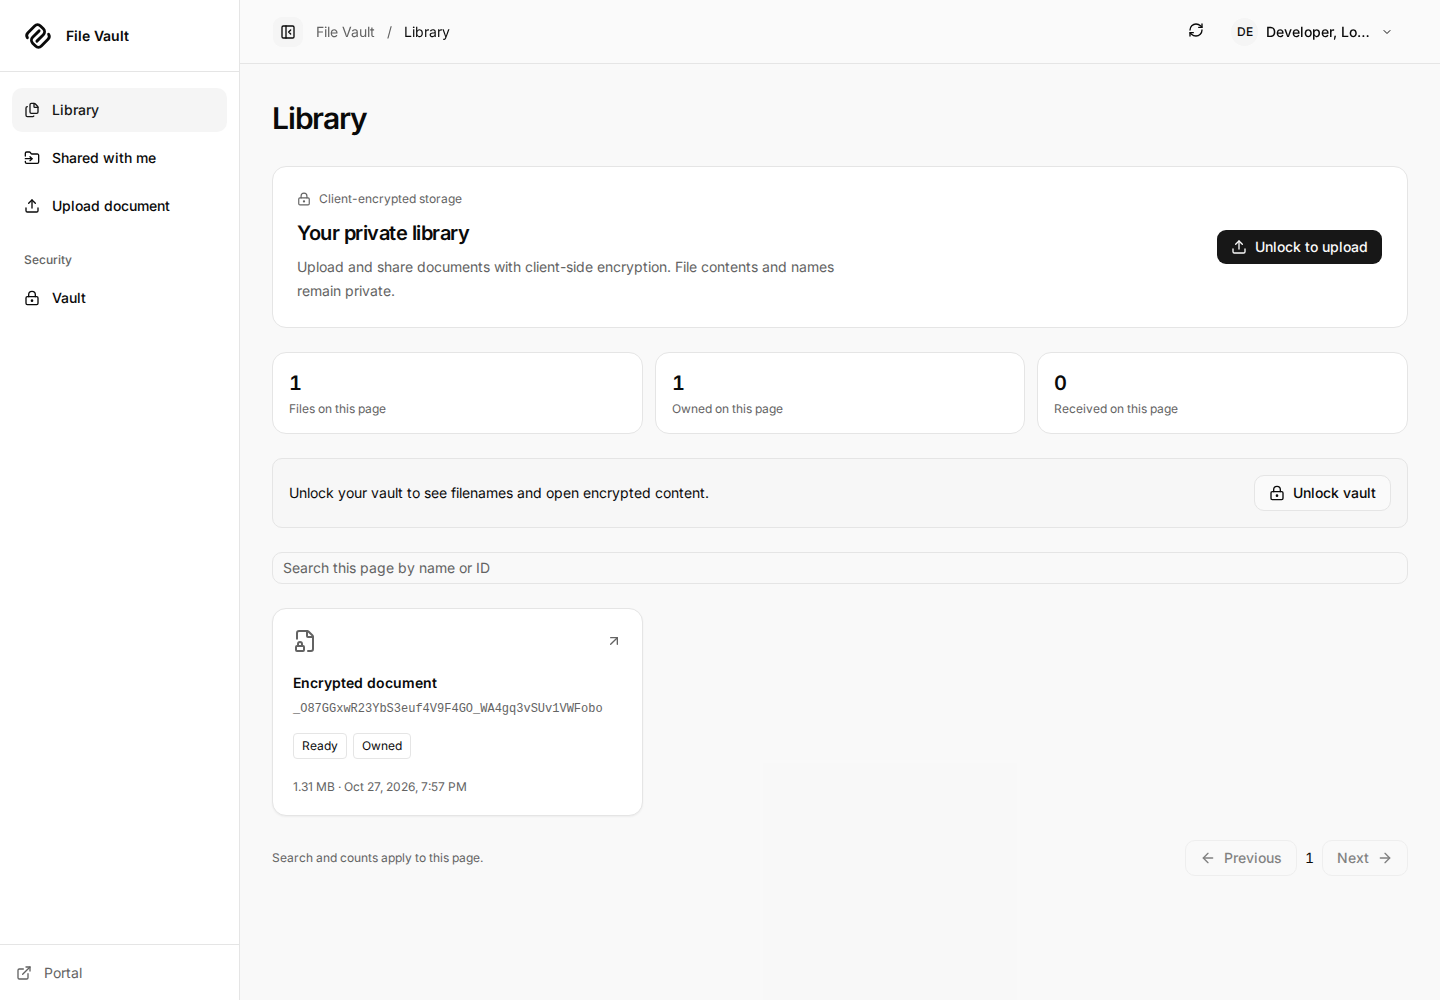Viewport: 1440px width, 1000px height.
Task: Click the page number 1
Action: tap(1309, 858)
